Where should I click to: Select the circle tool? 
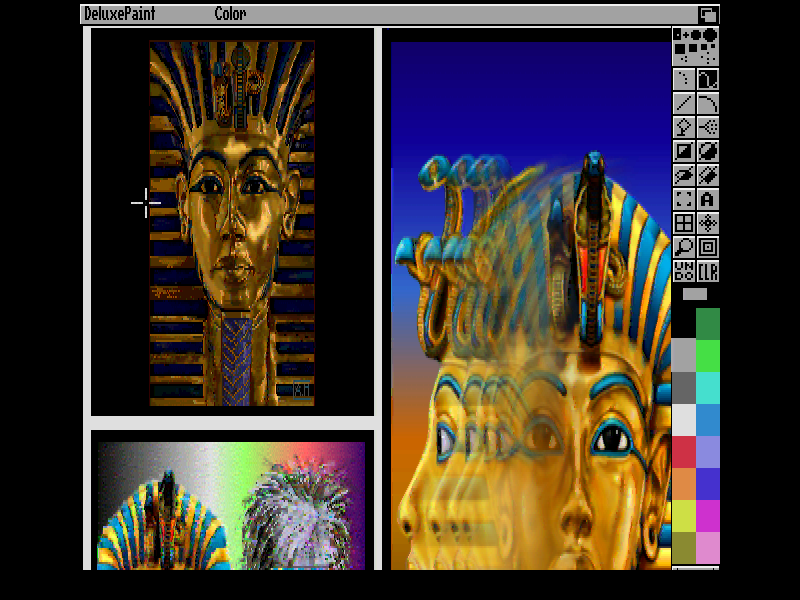coord(708,151)
